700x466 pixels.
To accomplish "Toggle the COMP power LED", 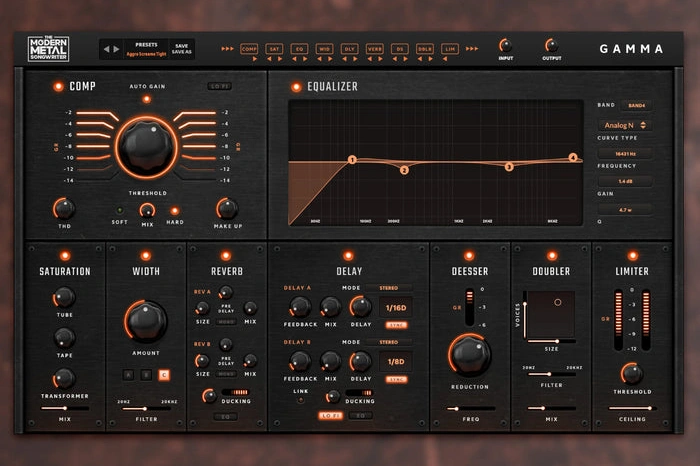I will (58, 87).
